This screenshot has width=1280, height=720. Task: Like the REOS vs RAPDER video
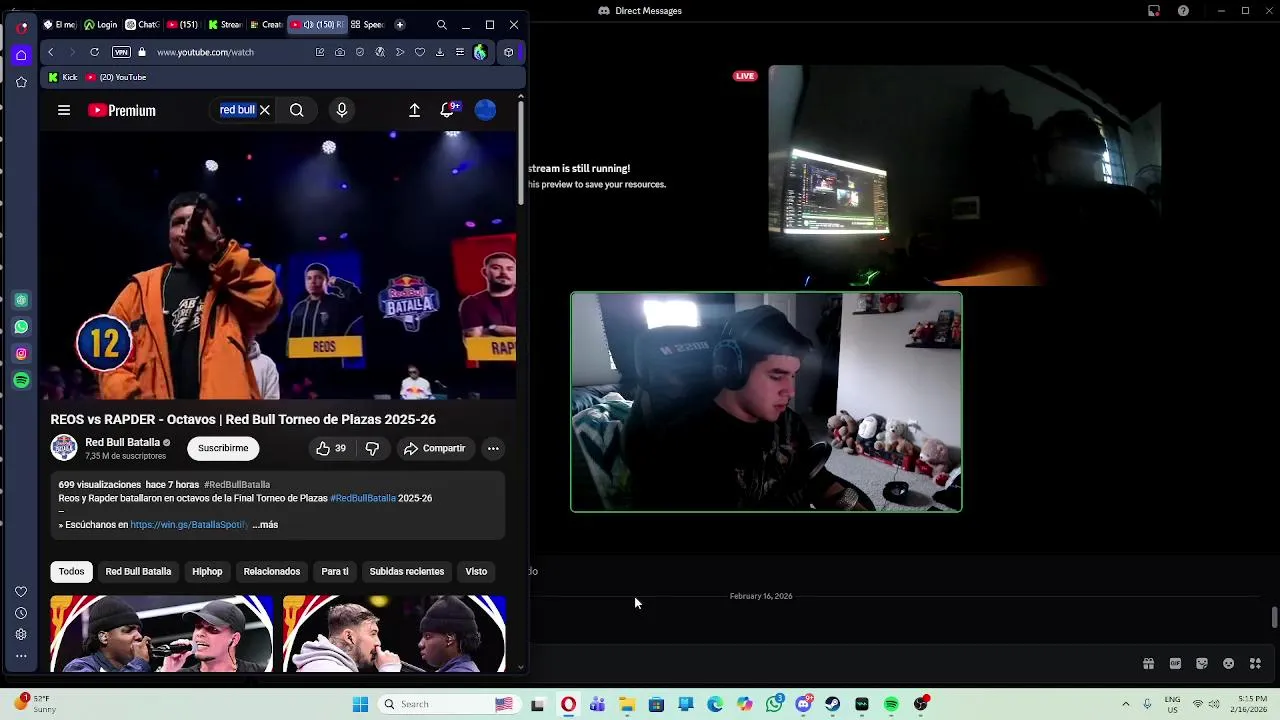click(x=331, y=449)
